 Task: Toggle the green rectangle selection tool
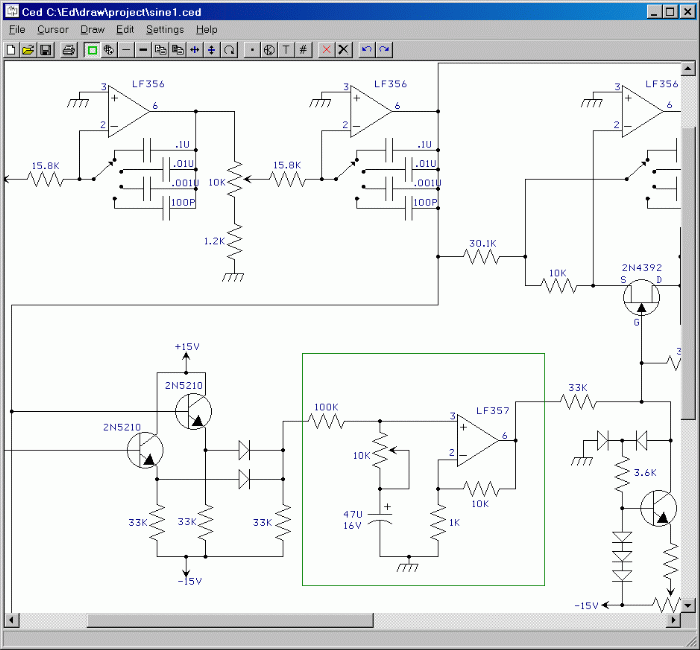coord(92,49)
